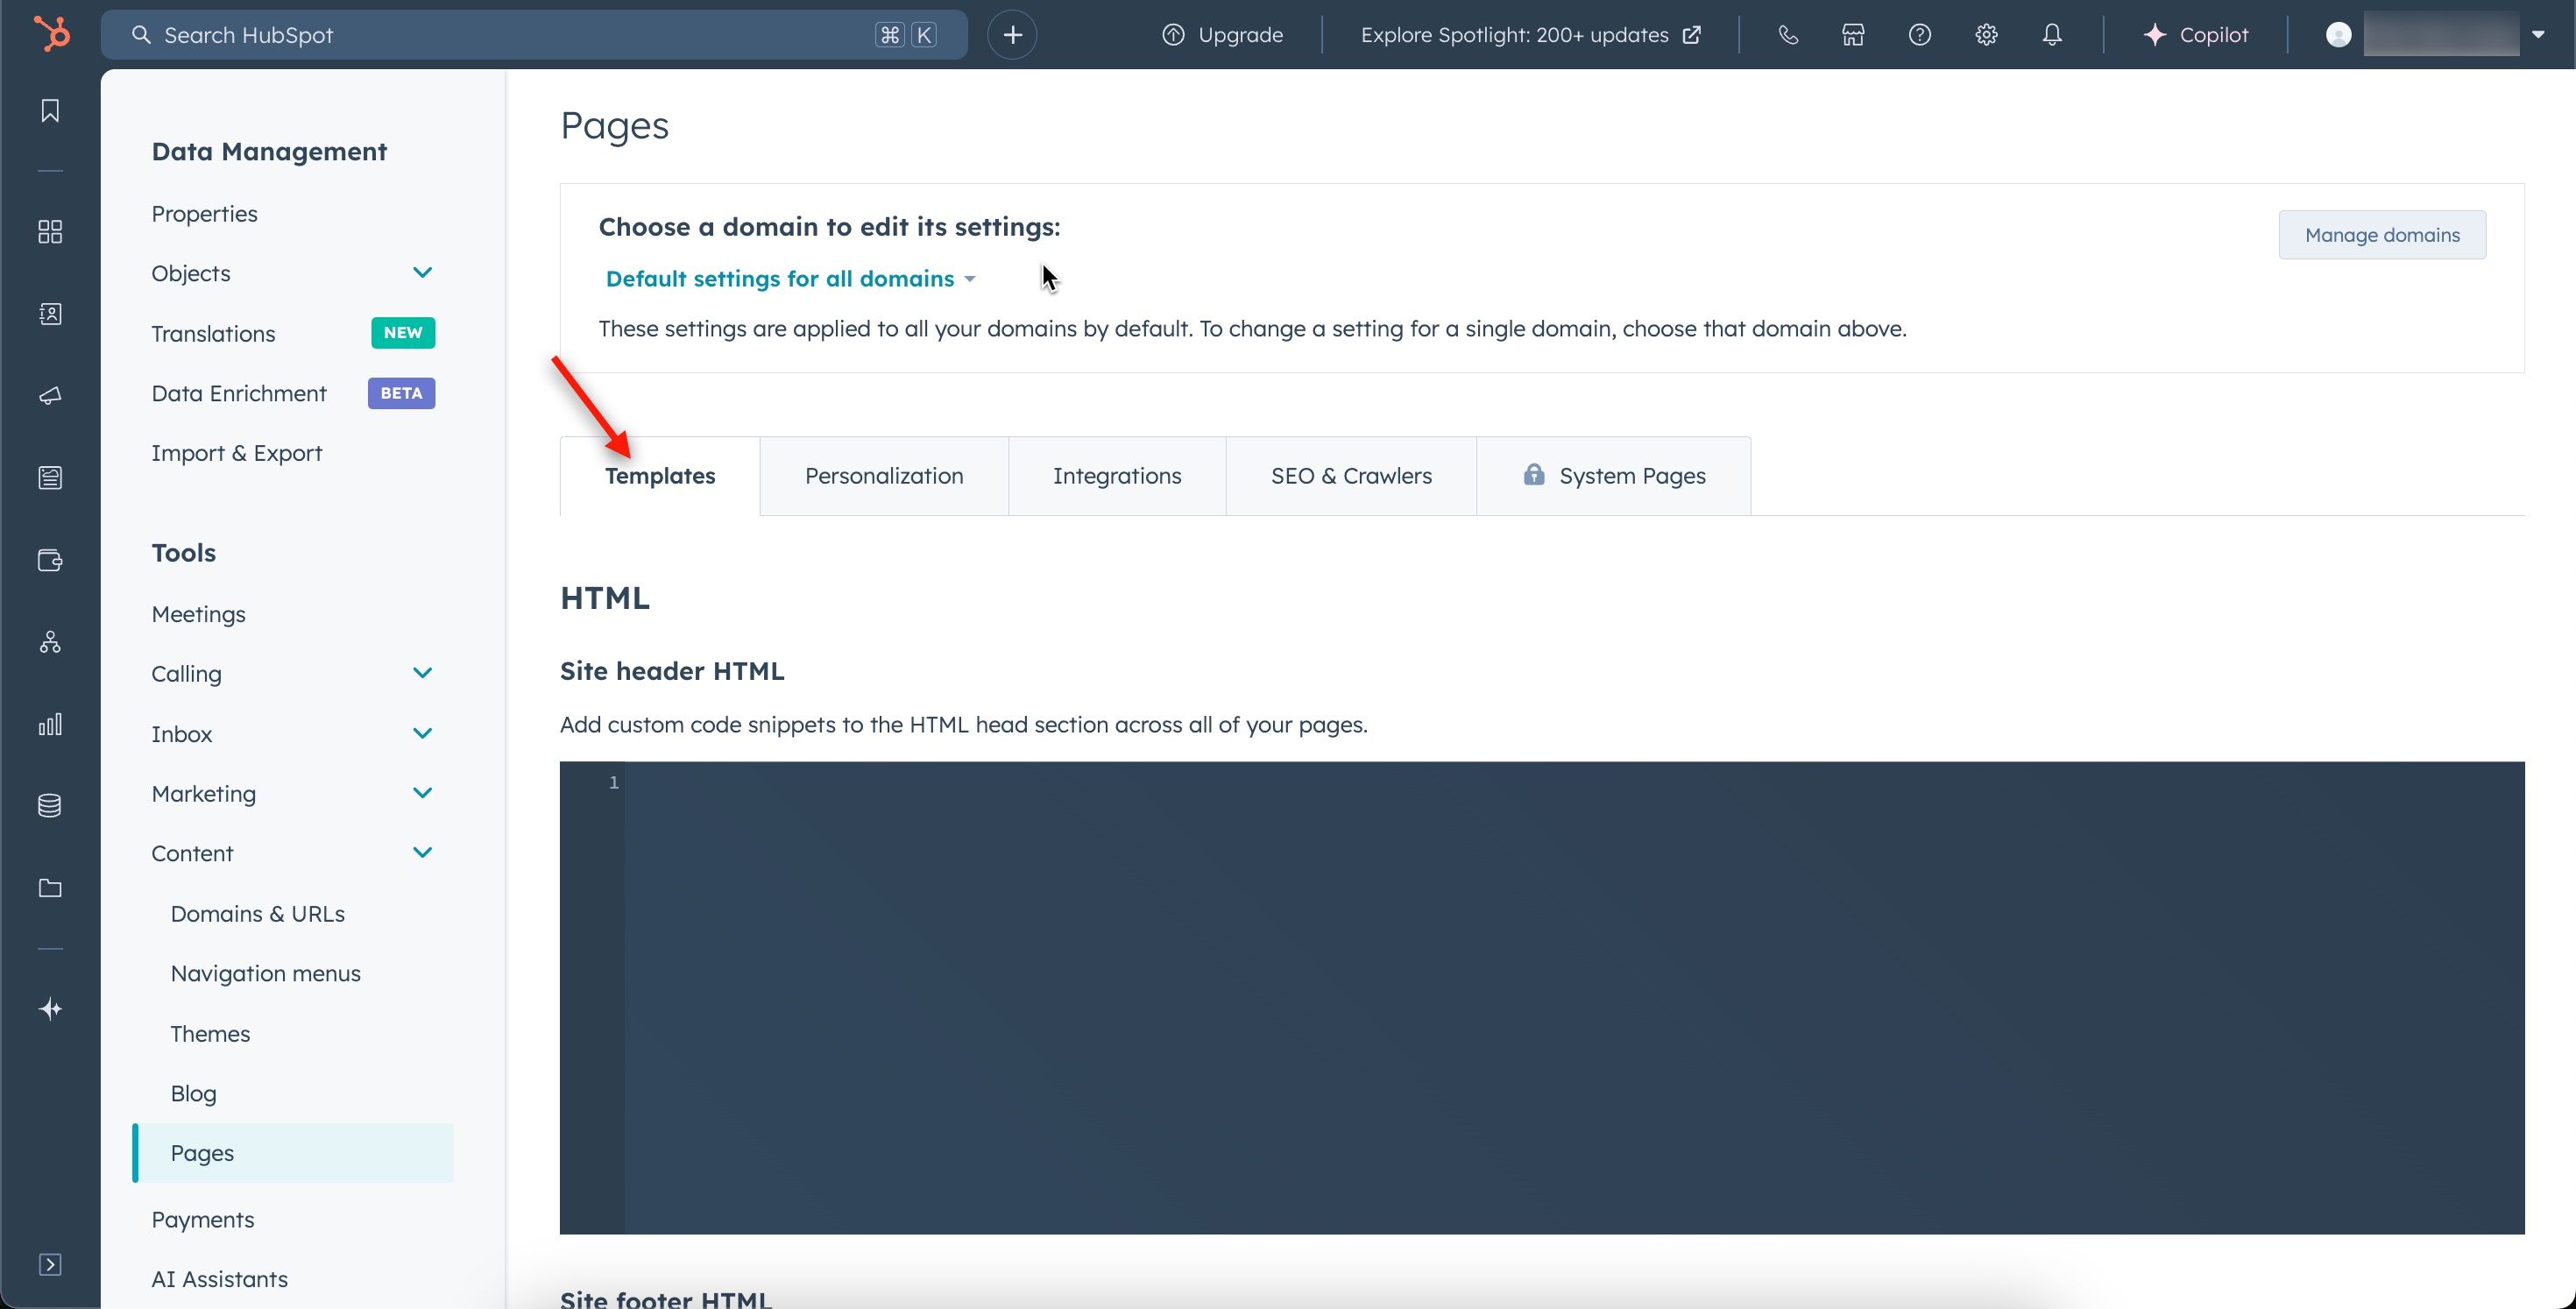The width and height of the screenshot is (2576, 1309).
Task: Switch to the SEO & Crawlers tab
Action: (x=1351, y=476)
